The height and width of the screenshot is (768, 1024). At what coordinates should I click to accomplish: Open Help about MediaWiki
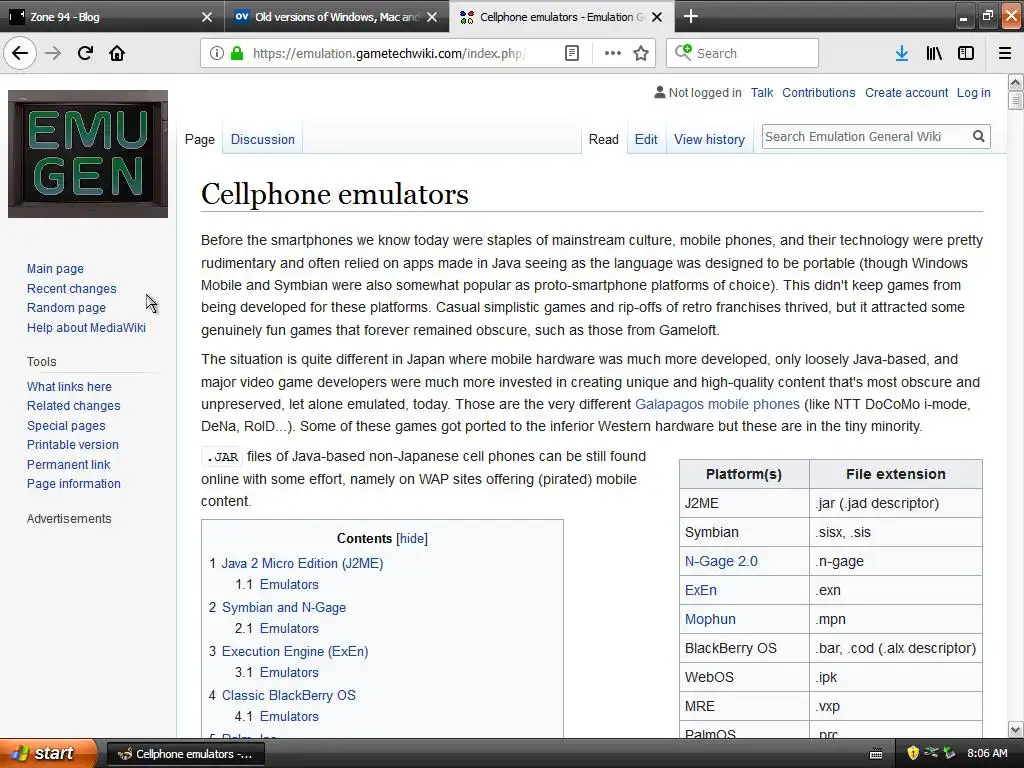(x=86, y=327)
